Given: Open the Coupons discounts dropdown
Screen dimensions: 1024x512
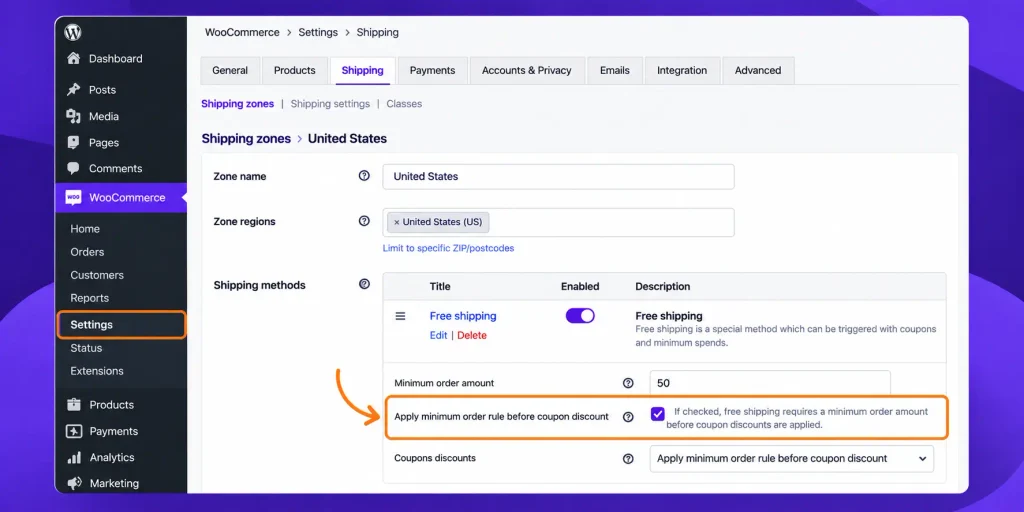Looking at the screenshot, I should [792, 458].
